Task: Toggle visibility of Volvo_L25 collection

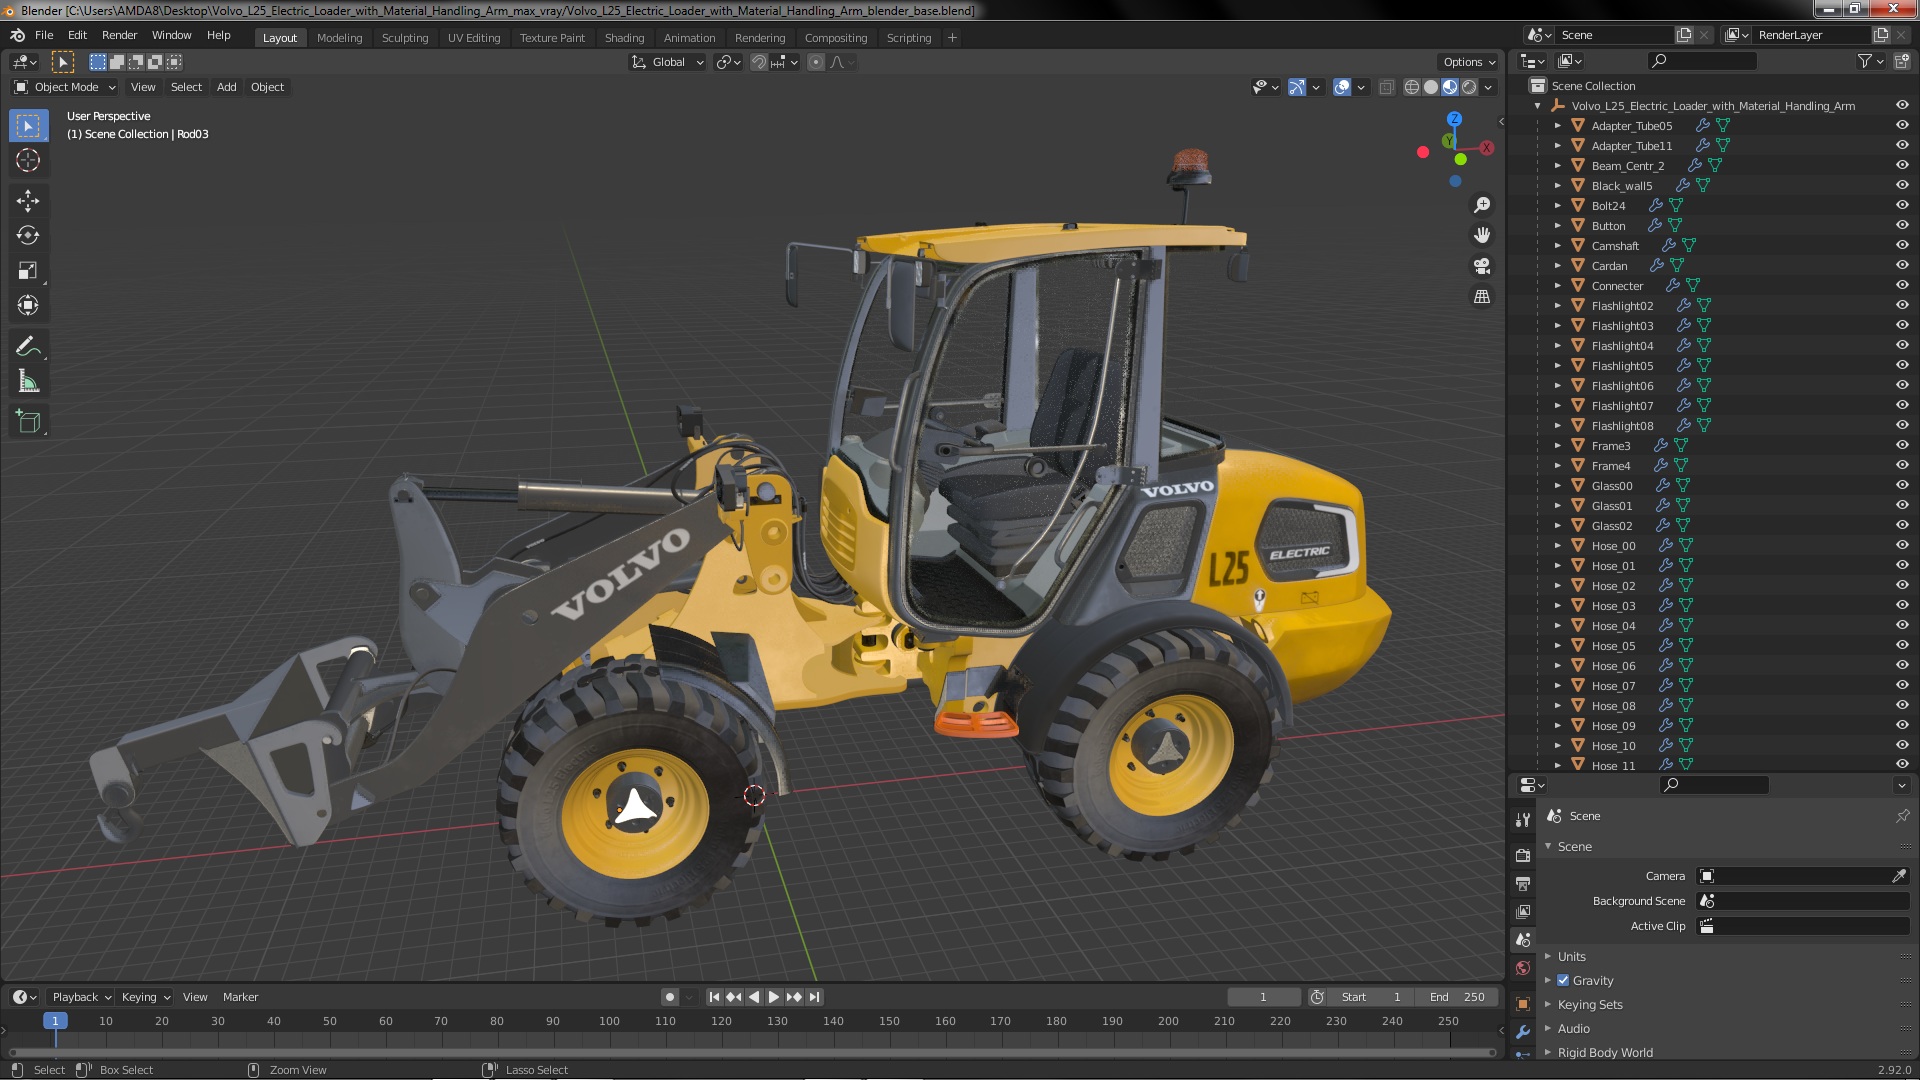Action: pos(1901,106)
